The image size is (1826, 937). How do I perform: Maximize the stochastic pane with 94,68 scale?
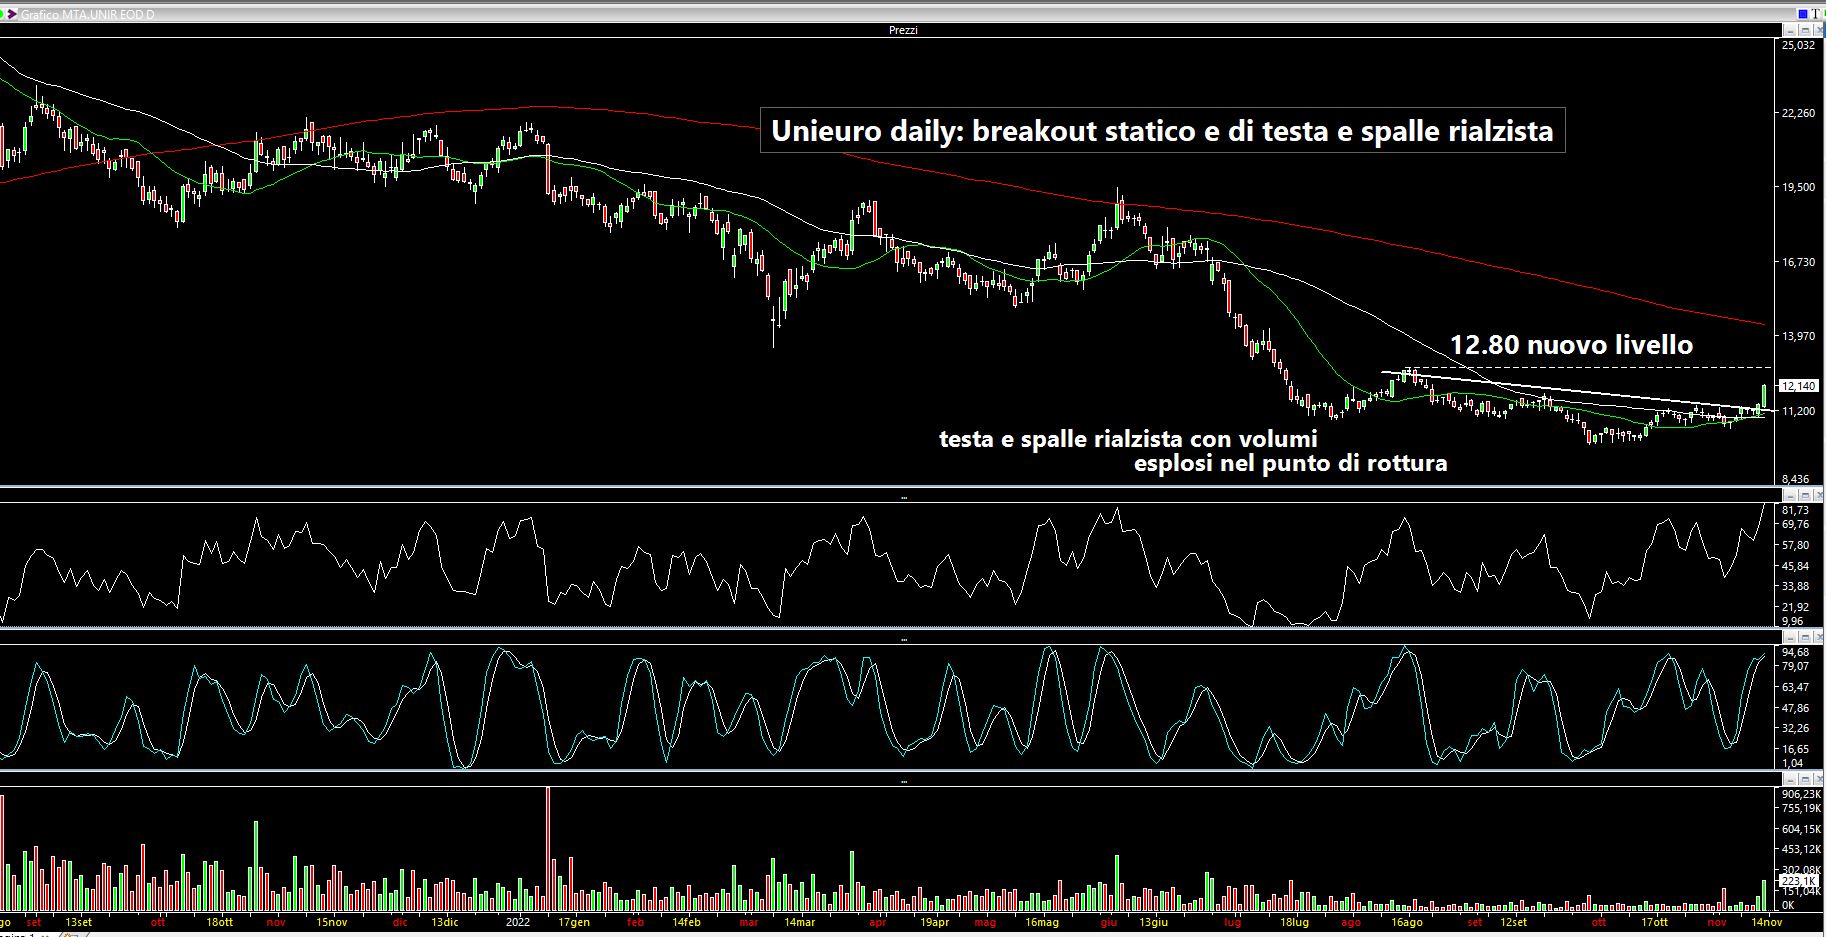point(1805,637)
